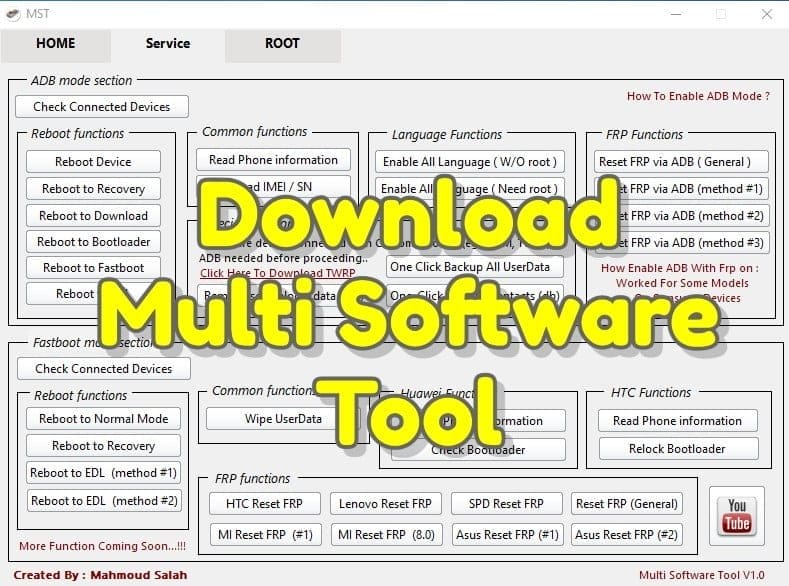Screen dimensions: 789x586
Task: Click ADB Reboot to Recovery button
Action: click(x=93, y=189)
